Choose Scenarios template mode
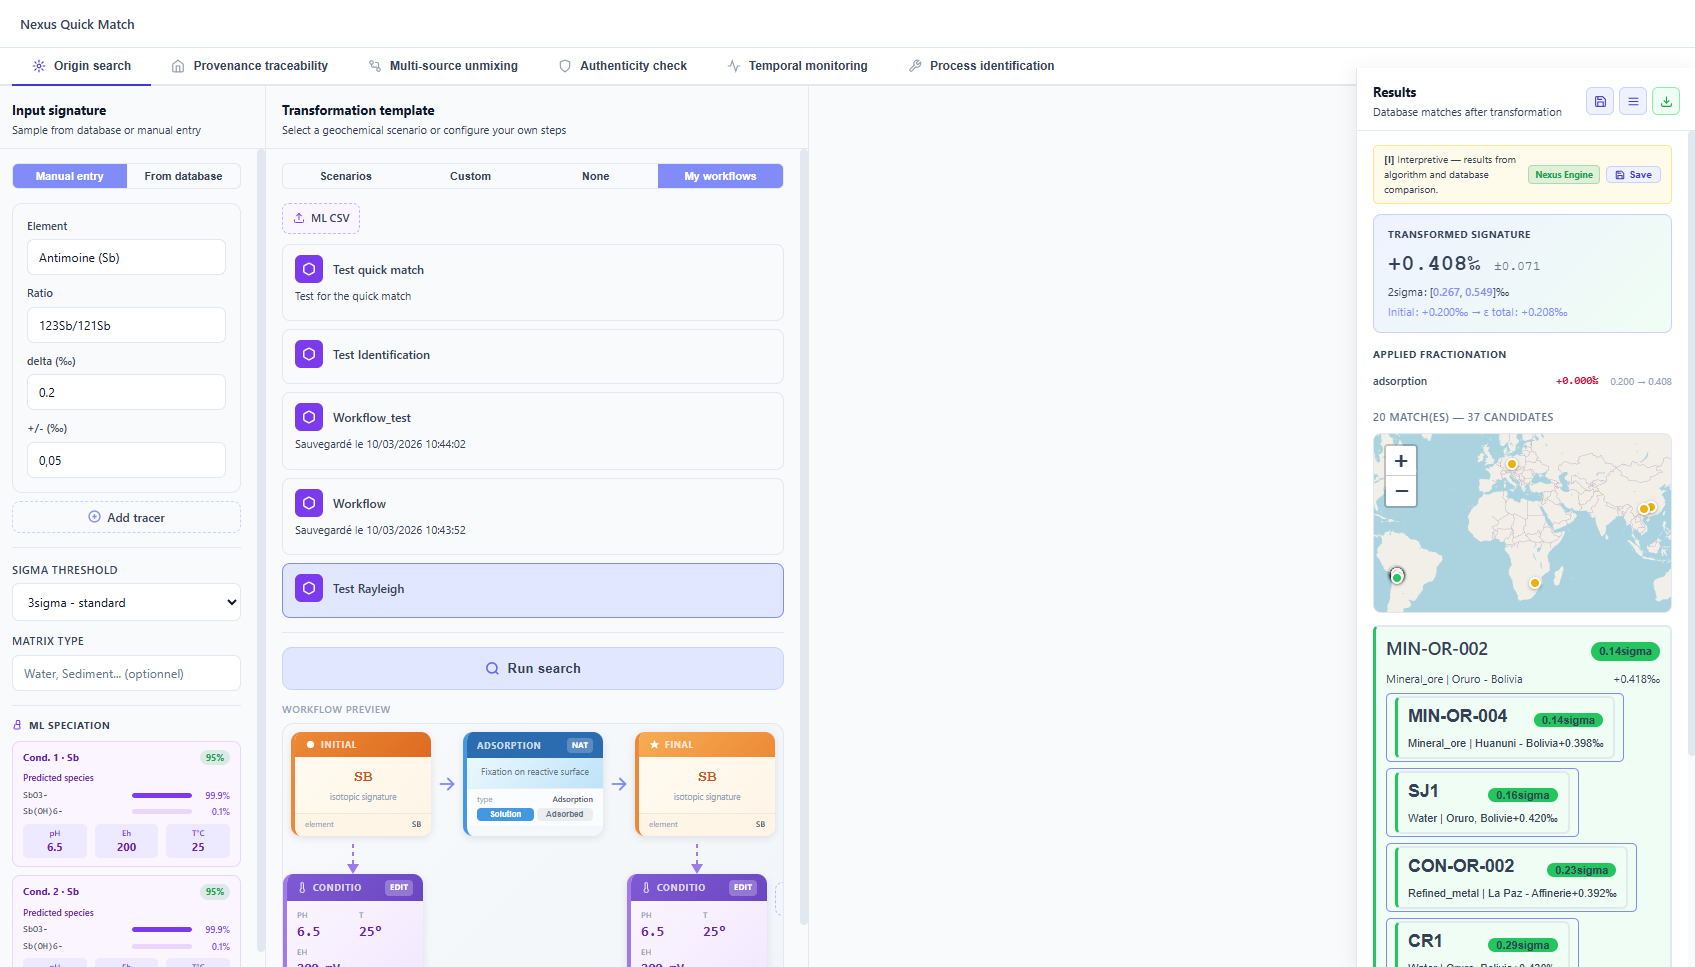 click(x=346, y=176)
